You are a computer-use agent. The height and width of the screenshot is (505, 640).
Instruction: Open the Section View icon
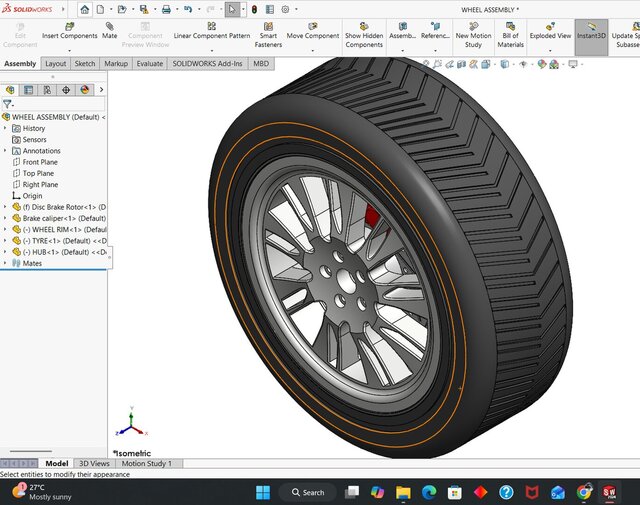point(461,64)
